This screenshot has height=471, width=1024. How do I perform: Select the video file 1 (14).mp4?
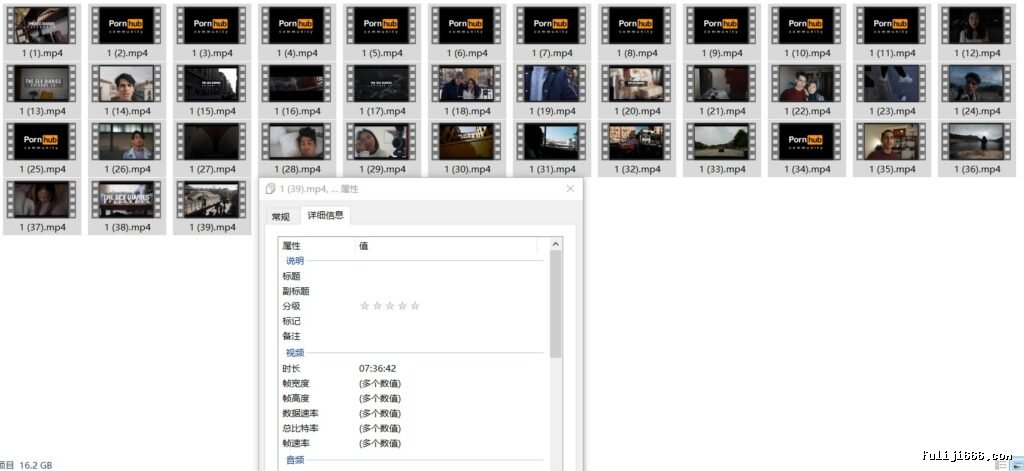pos(127,90)
